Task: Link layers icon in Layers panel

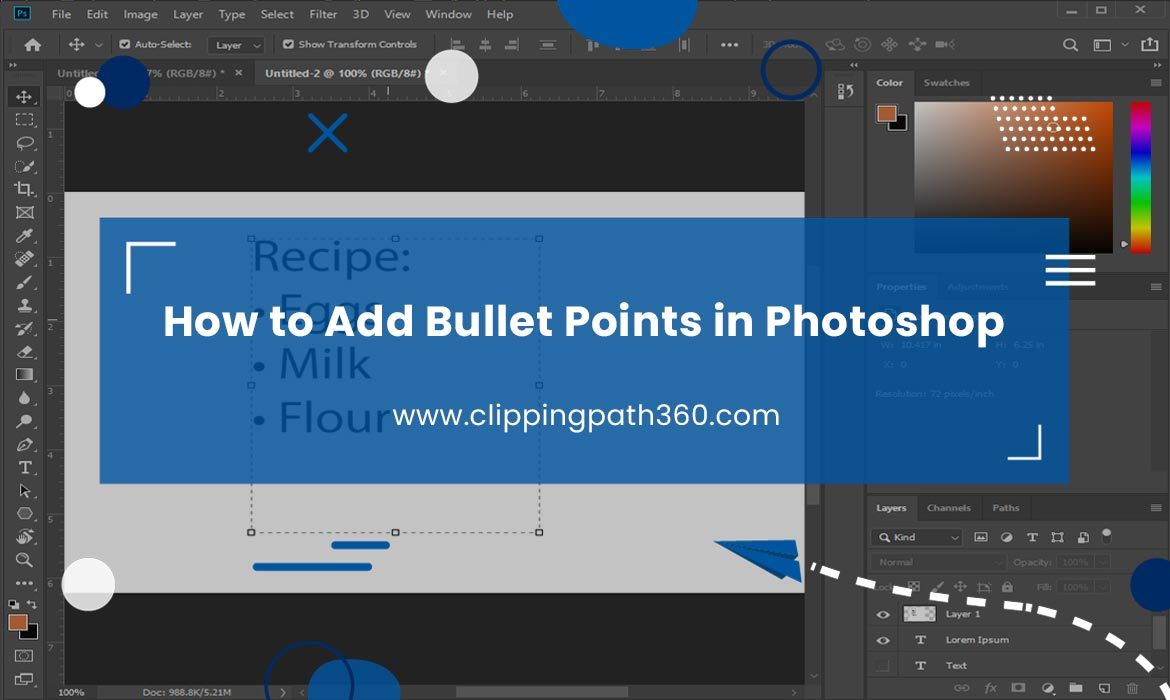Action: pyautogui.click(x=962, y=688)
